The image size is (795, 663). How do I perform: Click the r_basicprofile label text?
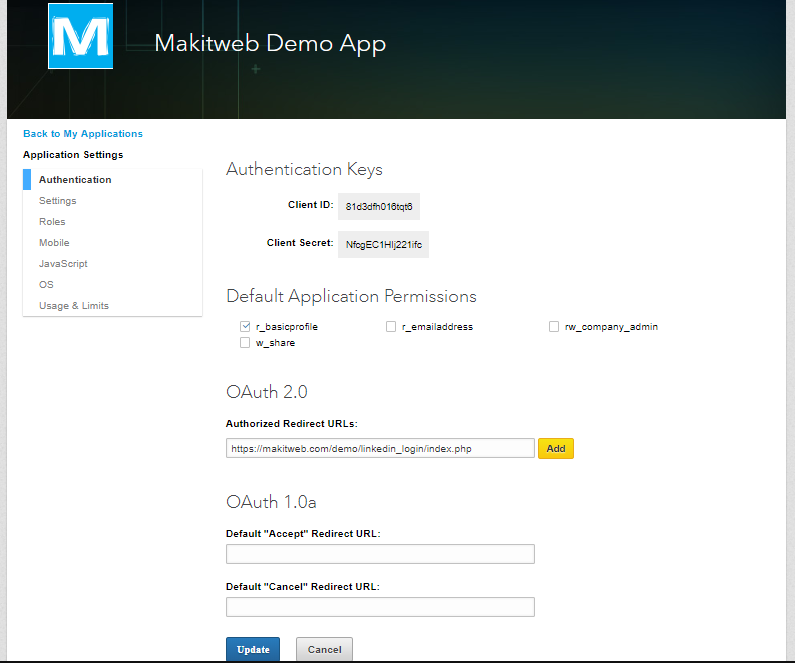tap(287, 327)
